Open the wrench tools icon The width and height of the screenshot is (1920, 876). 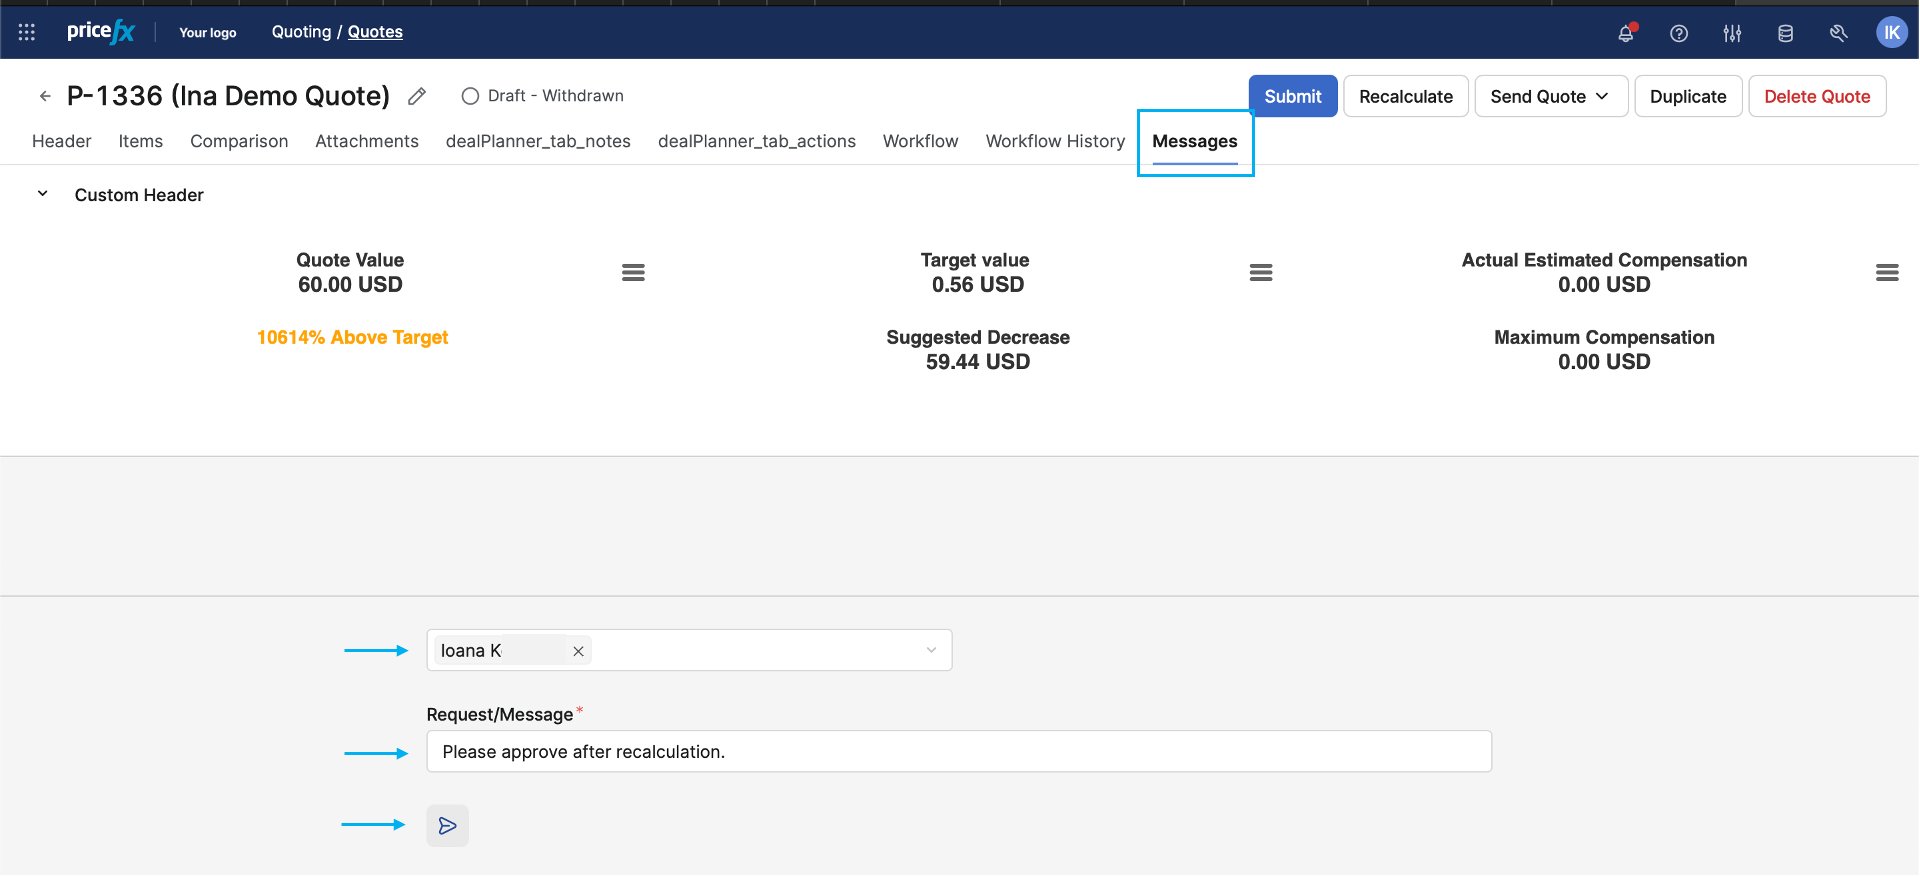(1838, 33)
